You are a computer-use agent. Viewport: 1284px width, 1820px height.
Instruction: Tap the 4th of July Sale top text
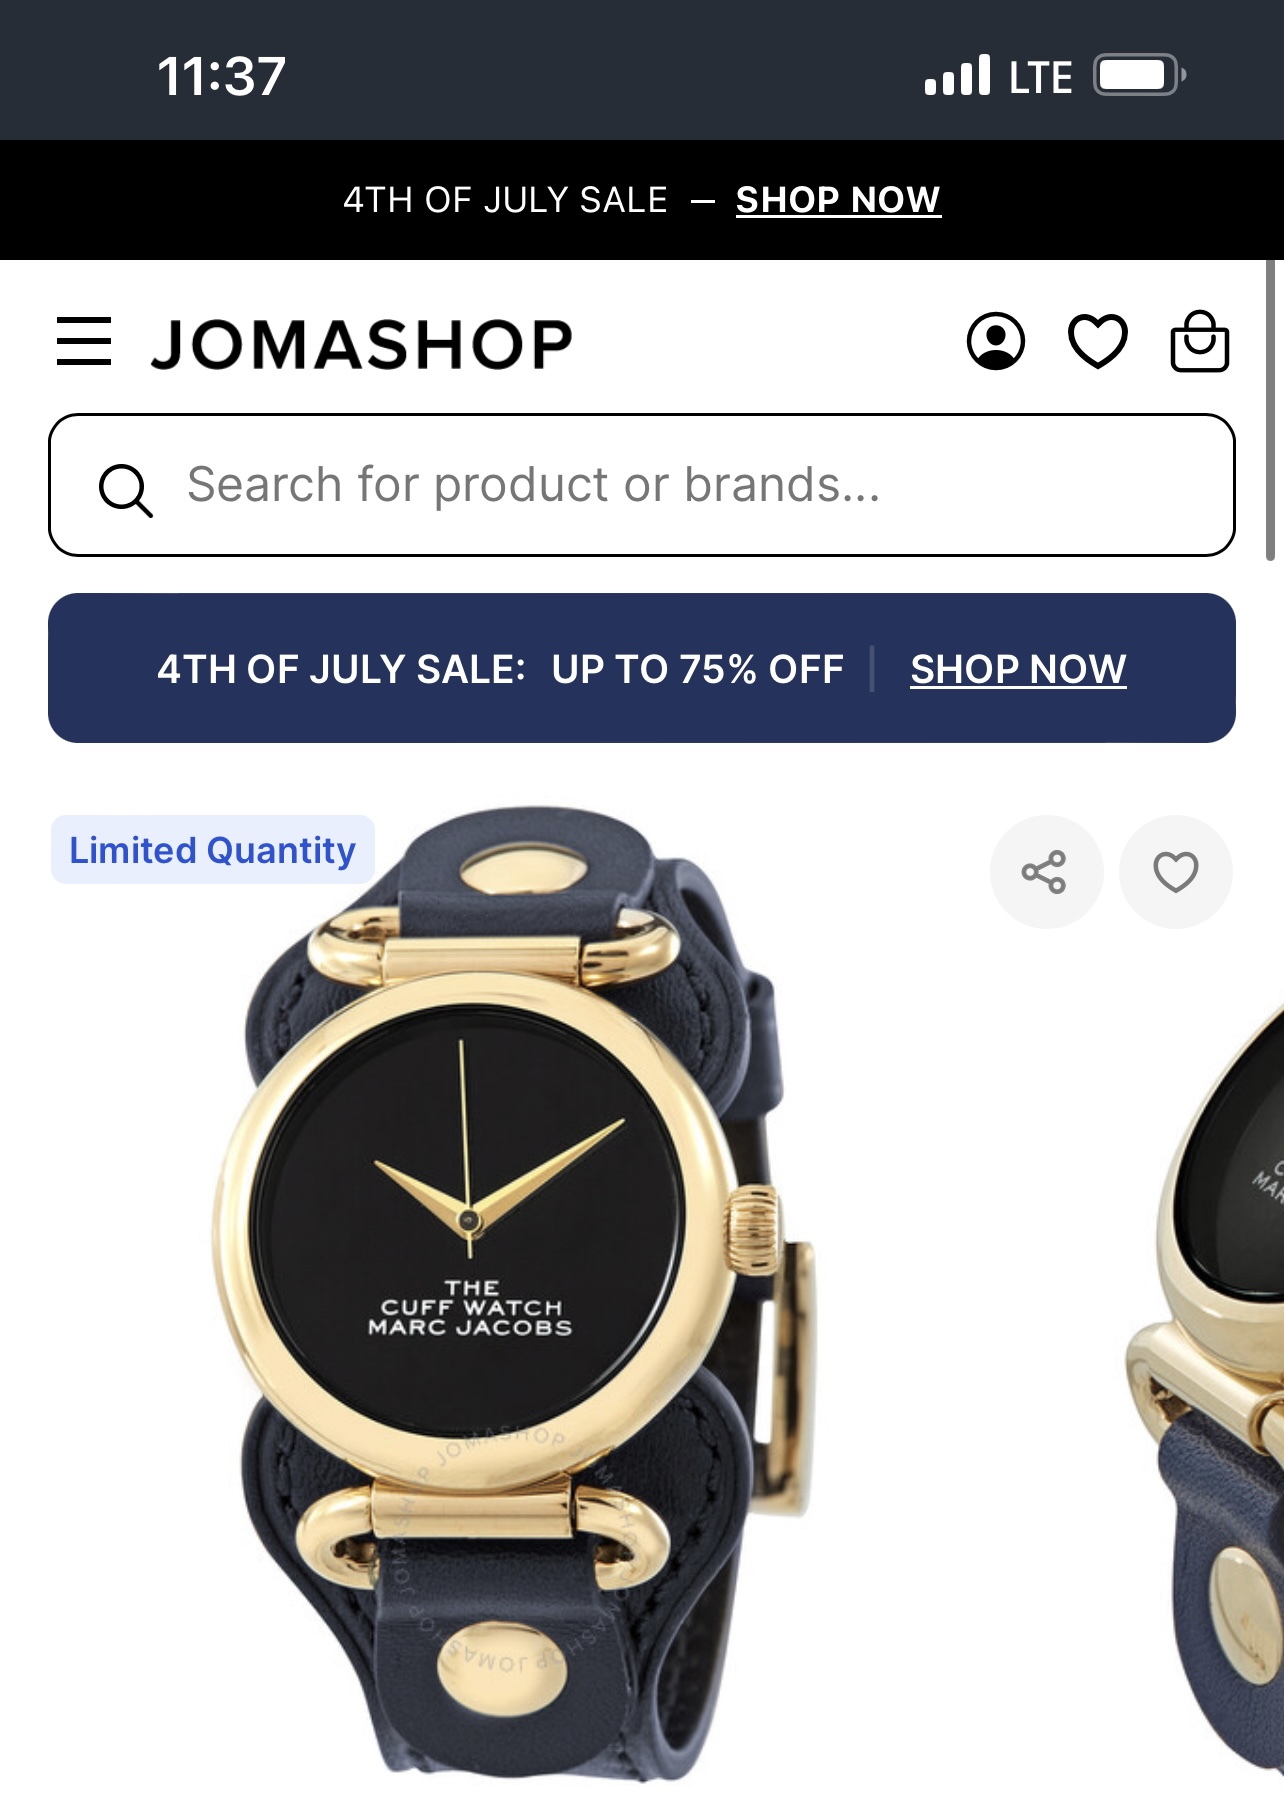point(505,200)
